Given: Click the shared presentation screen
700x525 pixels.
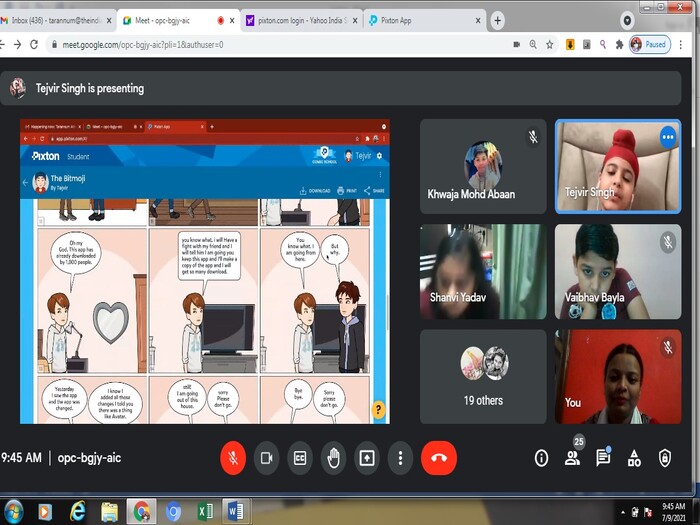Looking at the screenshot, I should point(205,271).
